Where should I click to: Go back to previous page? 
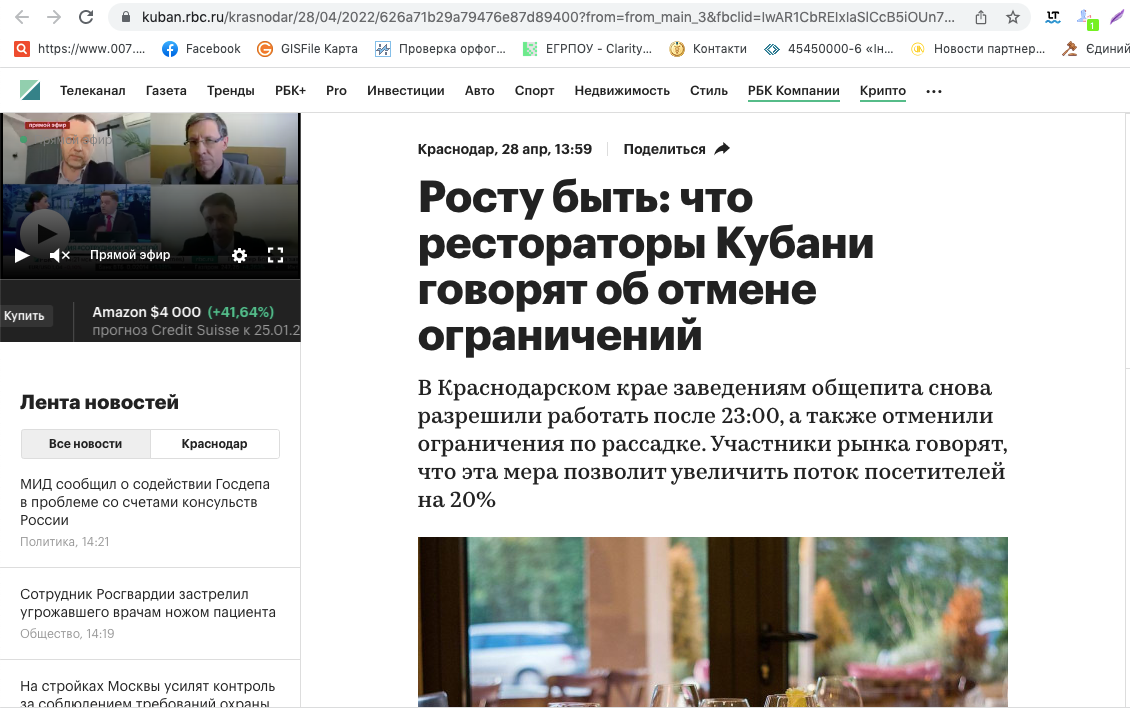pos(22,17)
